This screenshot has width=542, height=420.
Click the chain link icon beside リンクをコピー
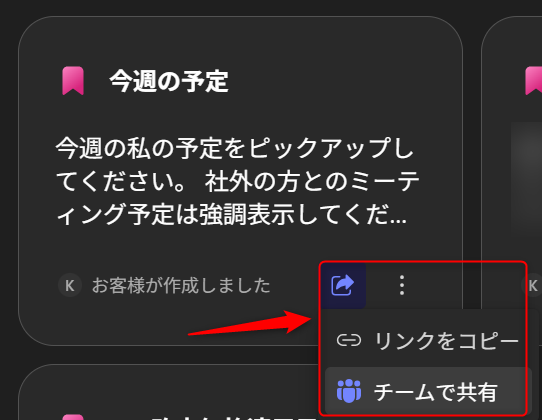coord(349,340)
